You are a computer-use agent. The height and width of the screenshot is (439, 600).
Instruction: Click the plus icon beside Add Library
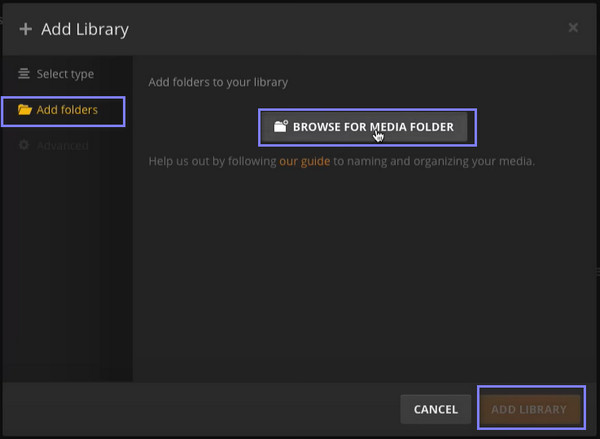[x=26, y=29]
